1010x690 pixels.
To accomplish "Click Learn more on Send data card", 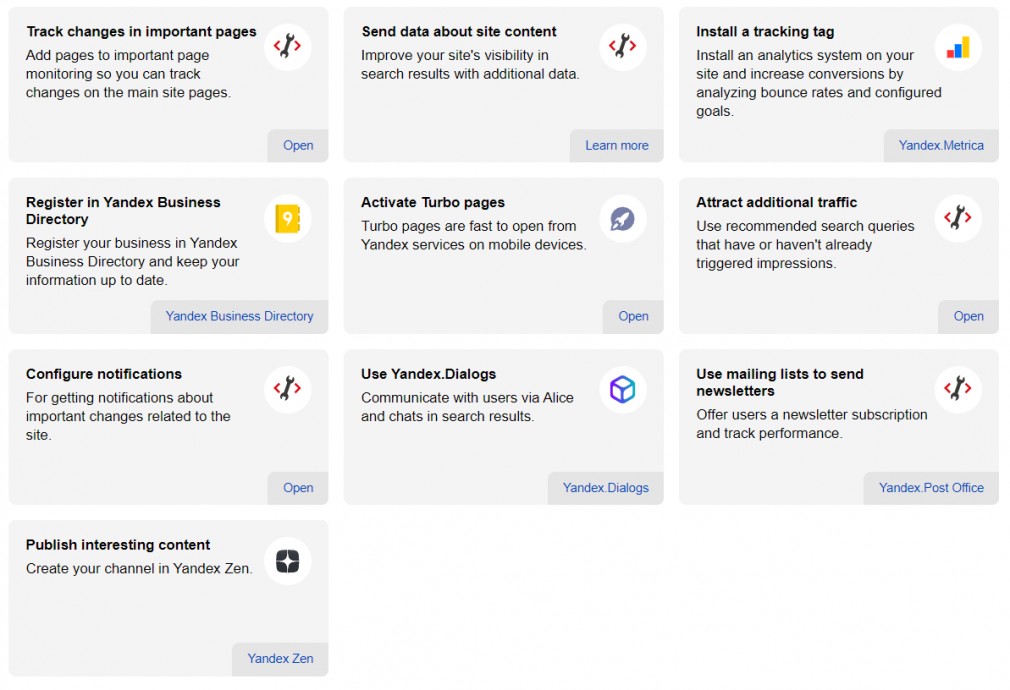I will tap(616, 146).
